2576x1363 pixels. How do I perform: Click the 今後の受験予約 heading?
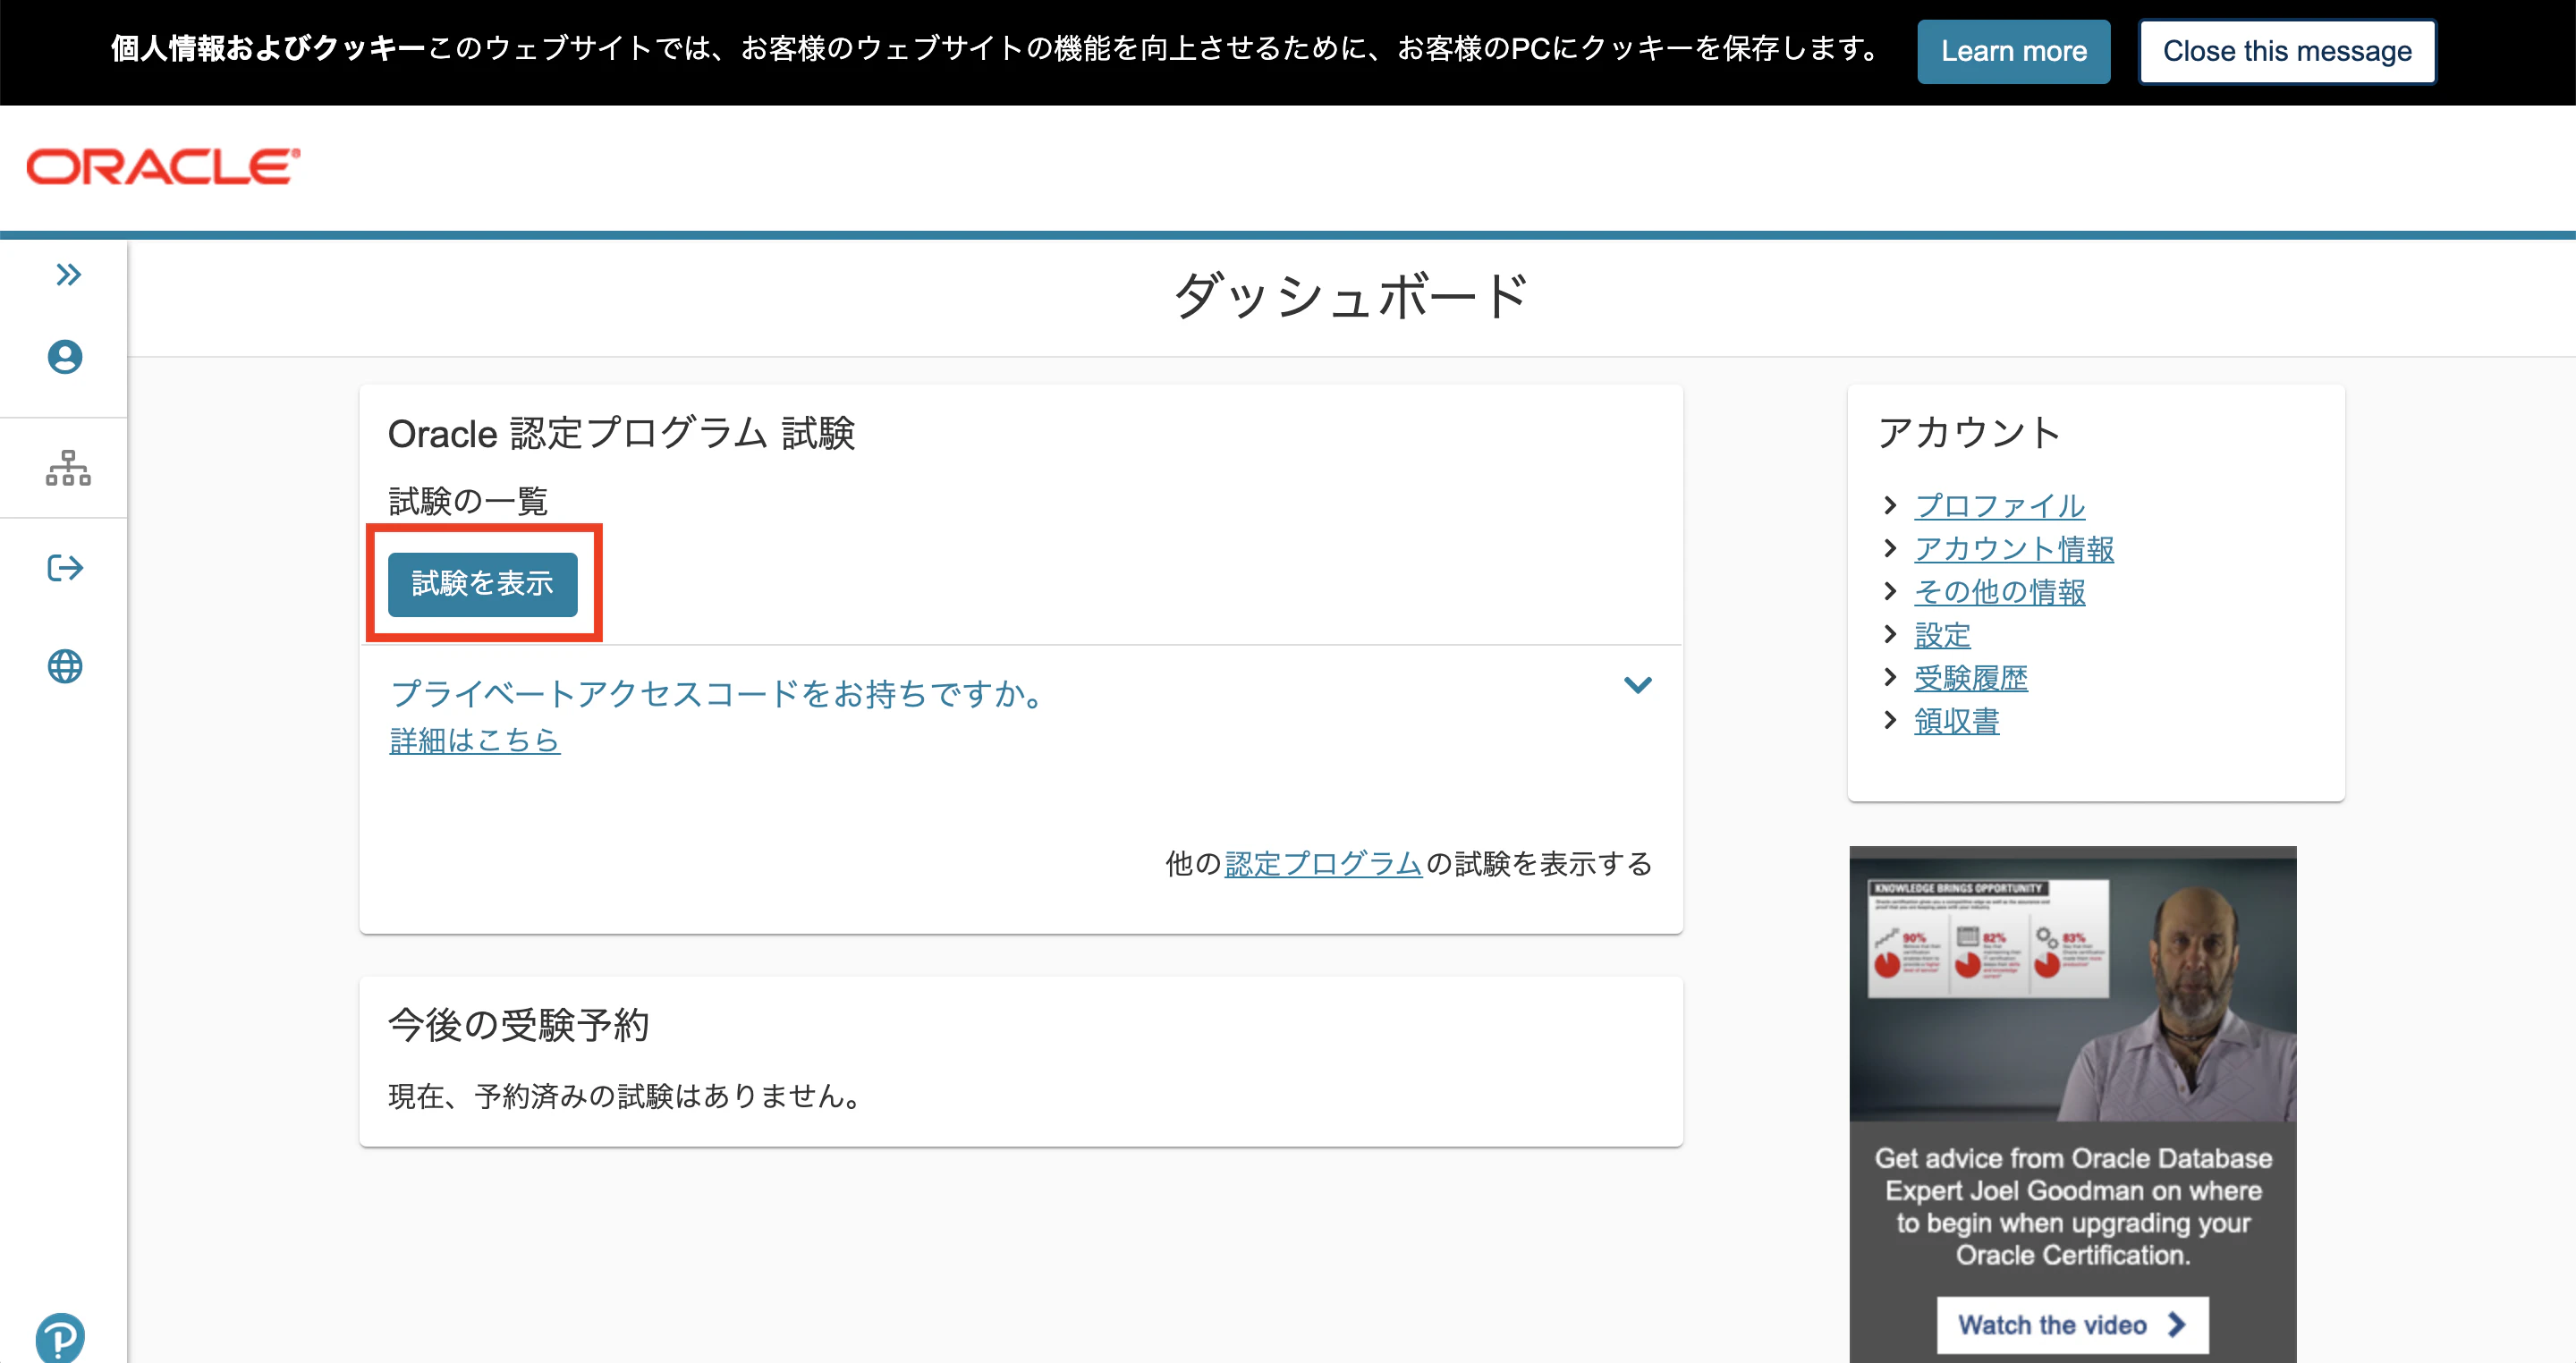point(518,1025)
